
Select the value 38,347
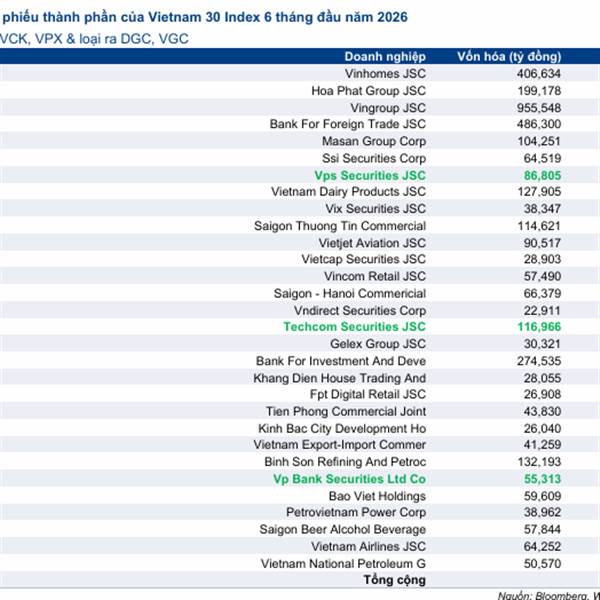point(542,209)
